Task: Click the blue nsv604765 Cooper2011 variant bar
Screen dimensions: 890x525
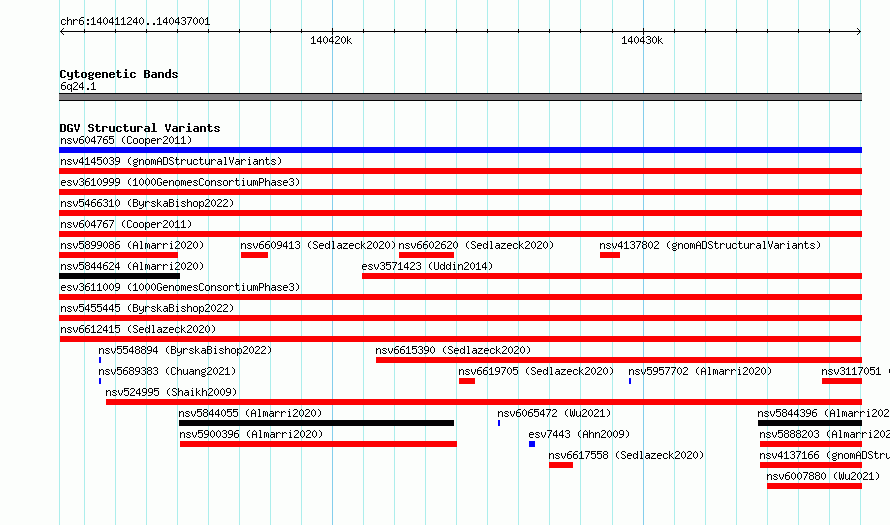Action: (460, 150)
